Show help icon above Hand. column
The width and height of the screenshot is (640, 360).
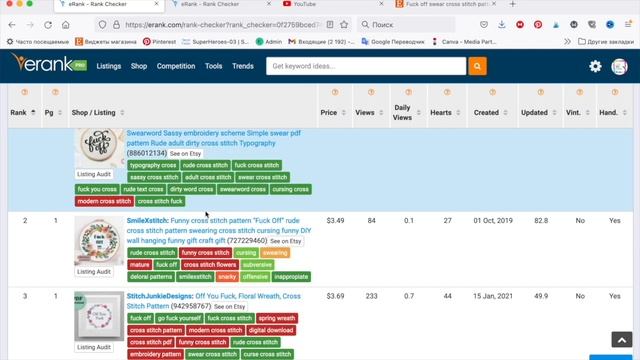click(x=615, y=92)
